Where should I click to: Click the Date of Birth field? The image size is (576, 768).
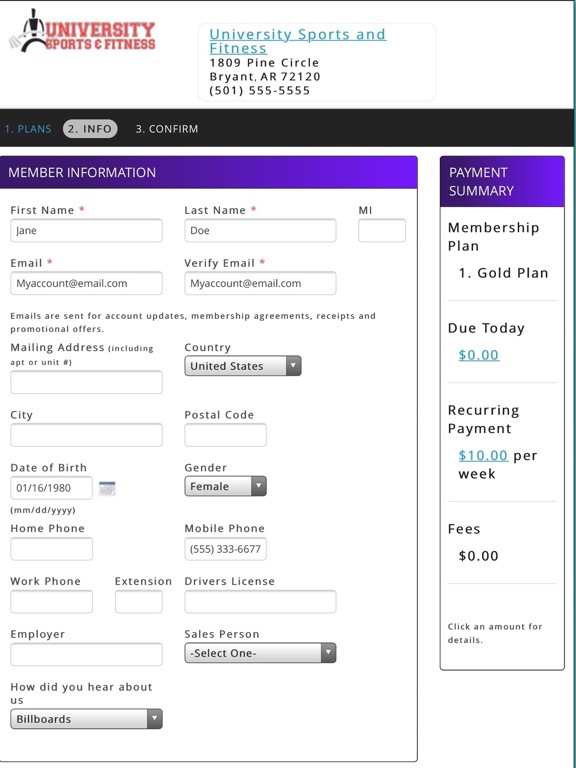[x=51, y=488]
